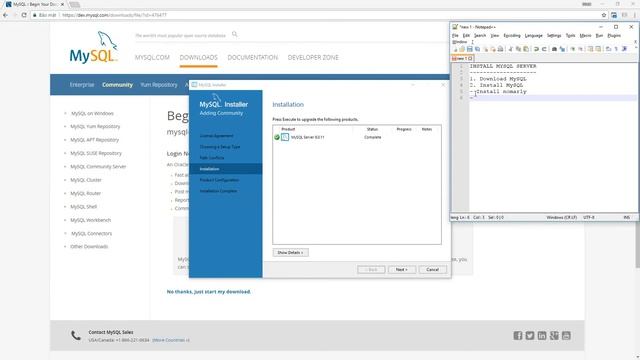
Task: Click Zoom Out icon in Notepad++ toolbar
Action: 580,49
